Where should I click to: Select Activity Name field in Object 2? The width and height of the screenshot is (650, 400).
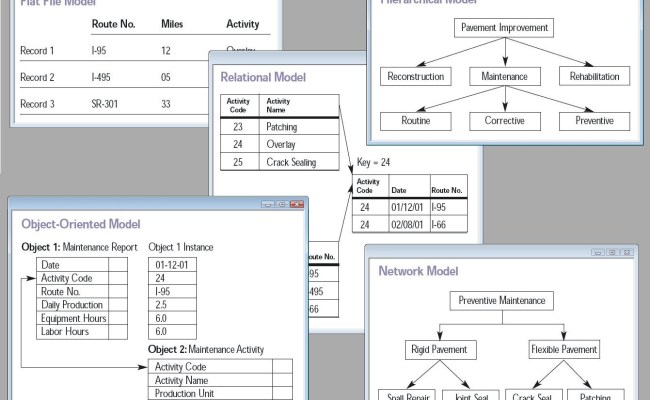[x=220, y=380]
